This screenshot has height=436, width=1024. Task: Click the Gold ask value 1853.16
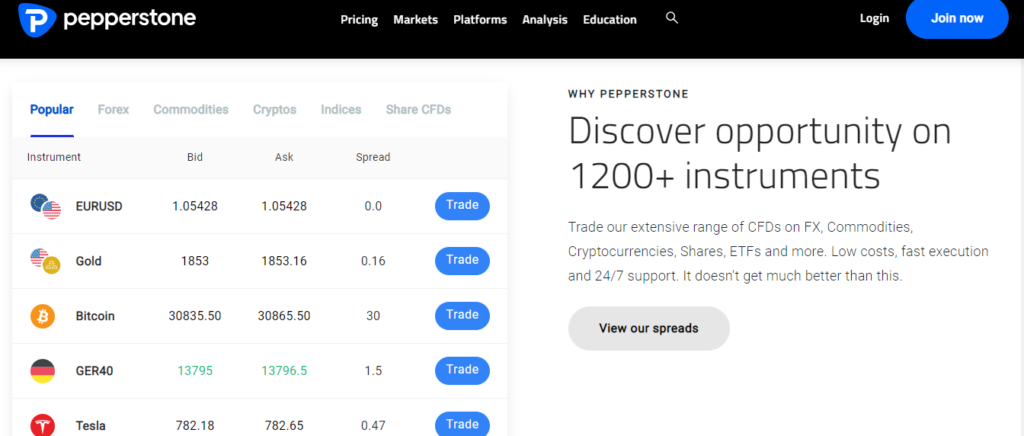(284, 261)
